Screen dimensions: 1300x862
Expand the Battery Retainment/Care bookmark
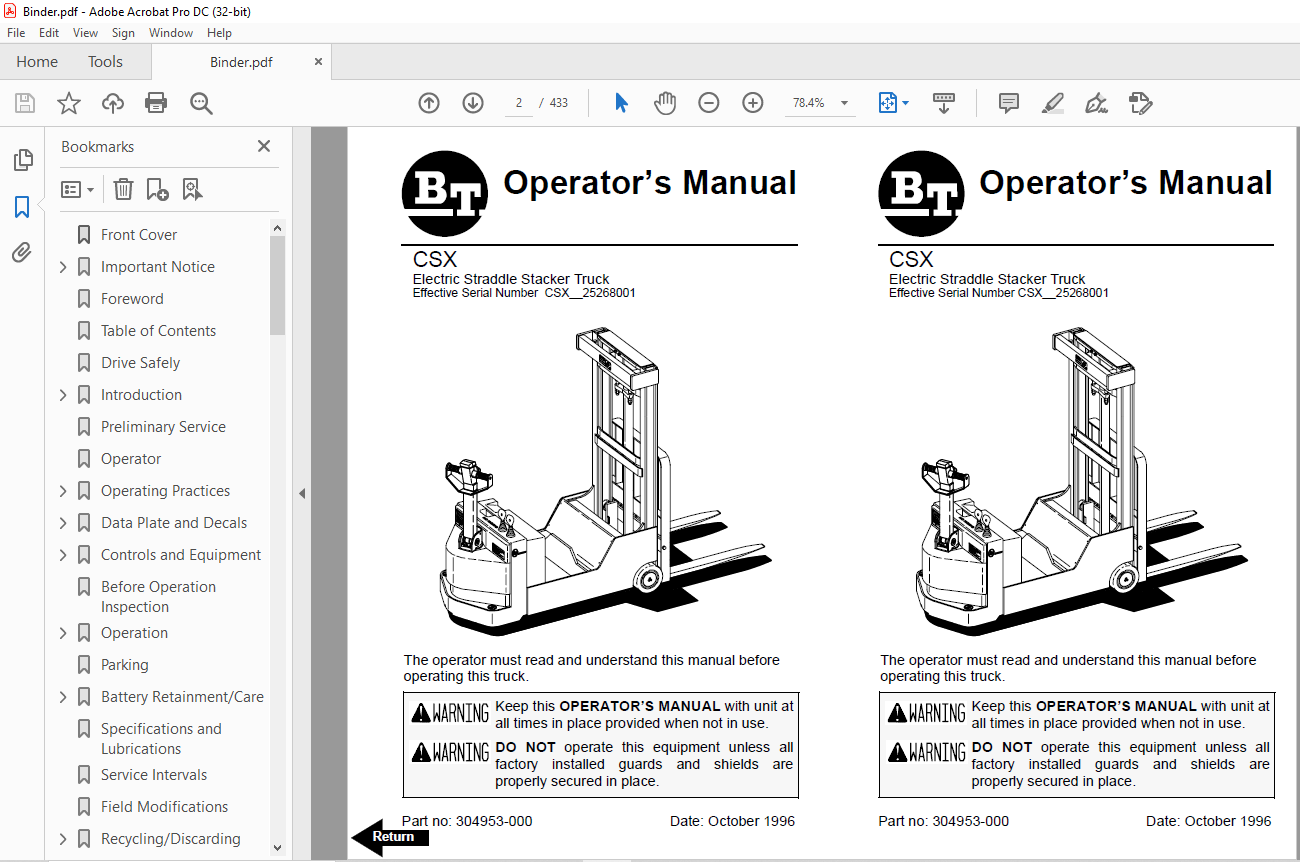point(63,697)
